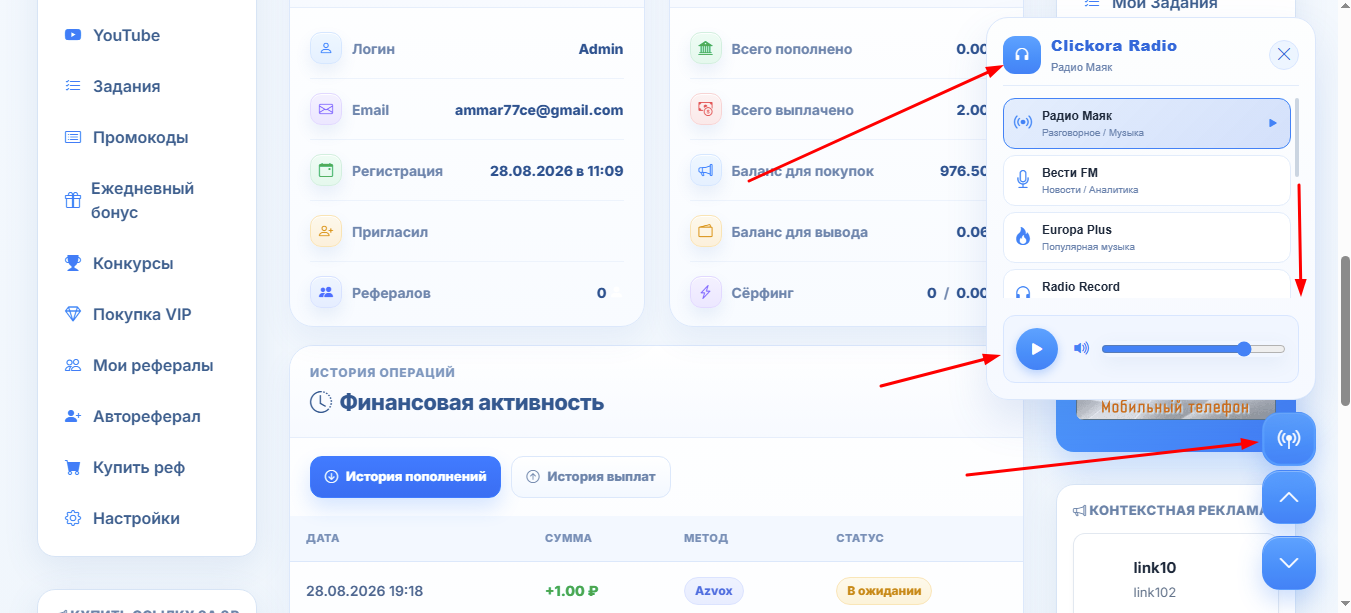This screenshot has width=1351, height=613.
Task: Select Europa Plus station
Action: [1147, 237]
